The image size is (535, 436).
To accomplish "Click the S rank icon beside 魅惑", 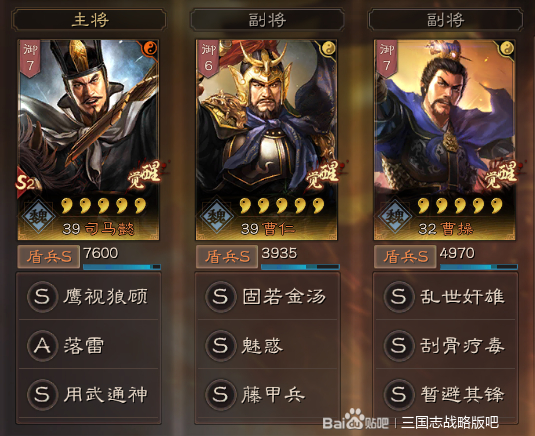I will coord(220,346).
